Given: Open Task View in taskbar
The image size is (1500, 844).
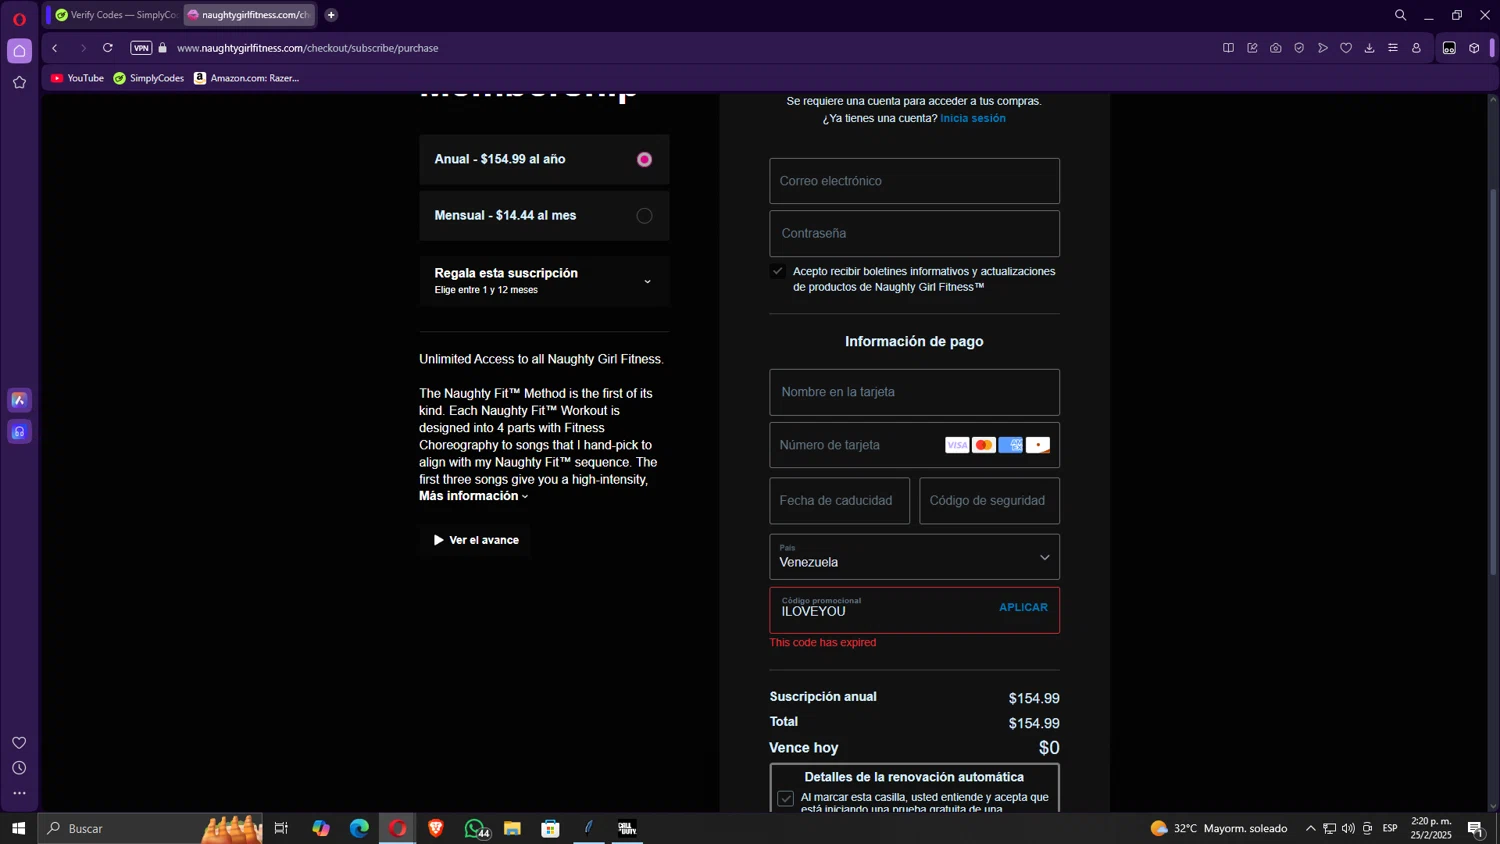Looking at the screenshot, I should tap(281, 828).
